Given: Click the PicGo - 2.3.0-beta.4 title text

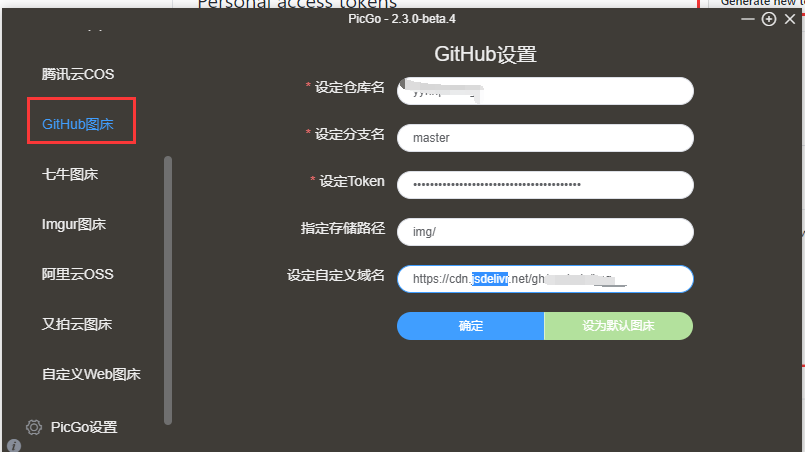Looking at the screenshot, I should (402, 19).
